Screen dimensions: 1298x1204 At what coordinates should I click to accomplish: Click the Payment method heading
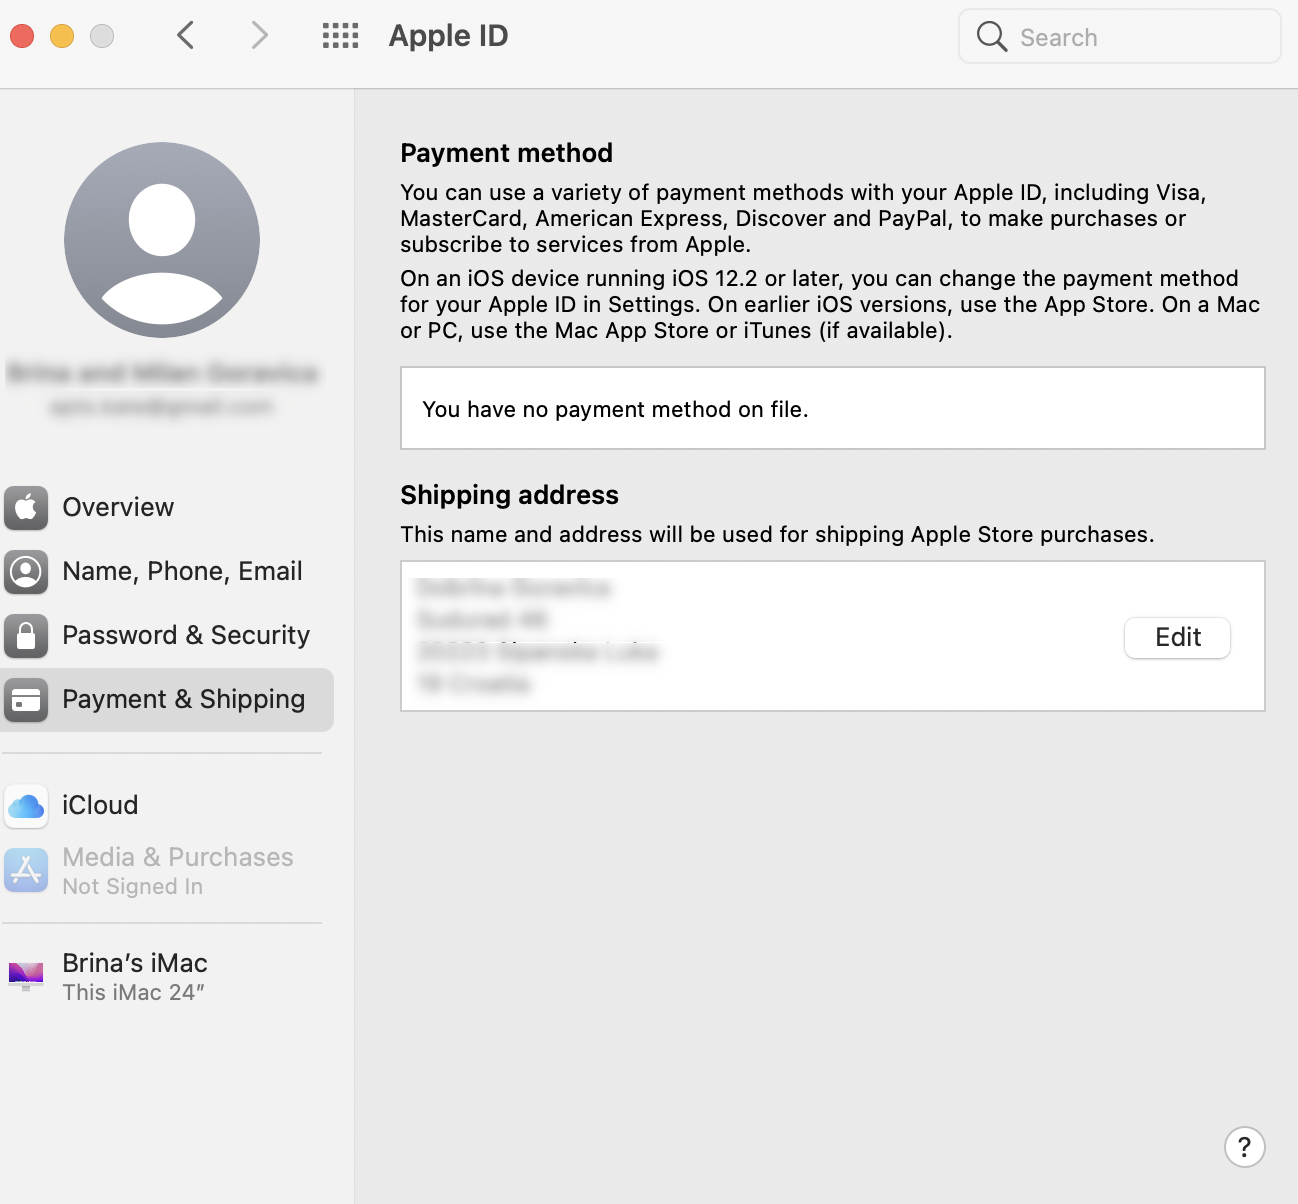point(506,153)
